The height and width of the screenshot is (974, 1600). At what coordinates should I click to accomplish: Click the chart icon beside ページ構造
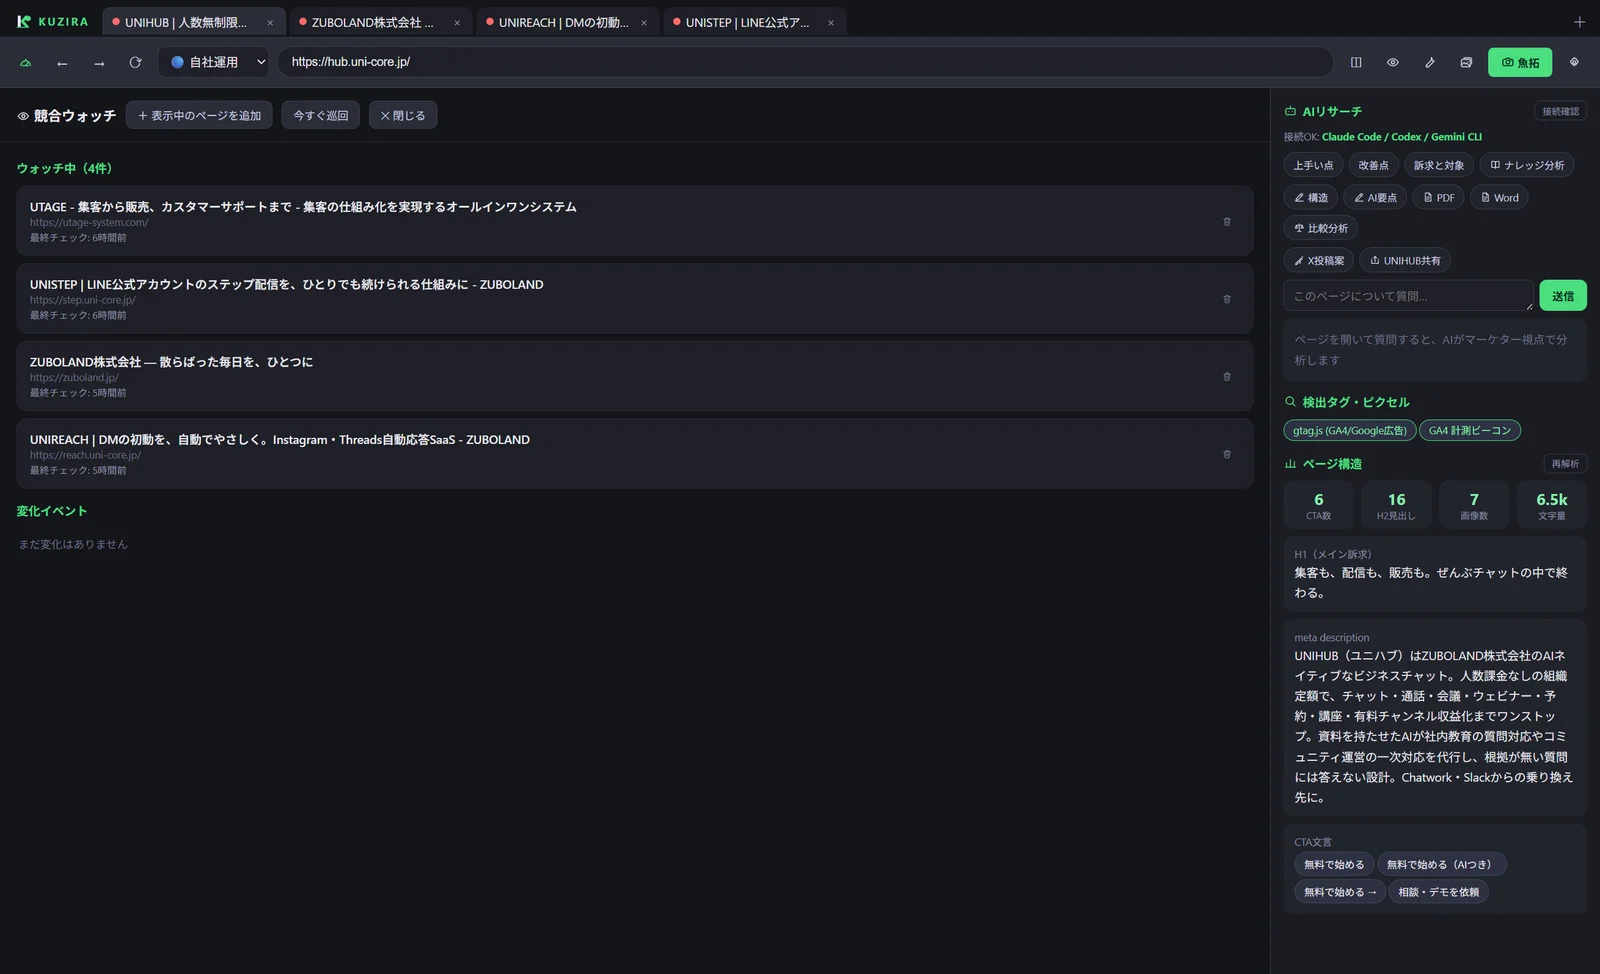tap(1290, 464)
